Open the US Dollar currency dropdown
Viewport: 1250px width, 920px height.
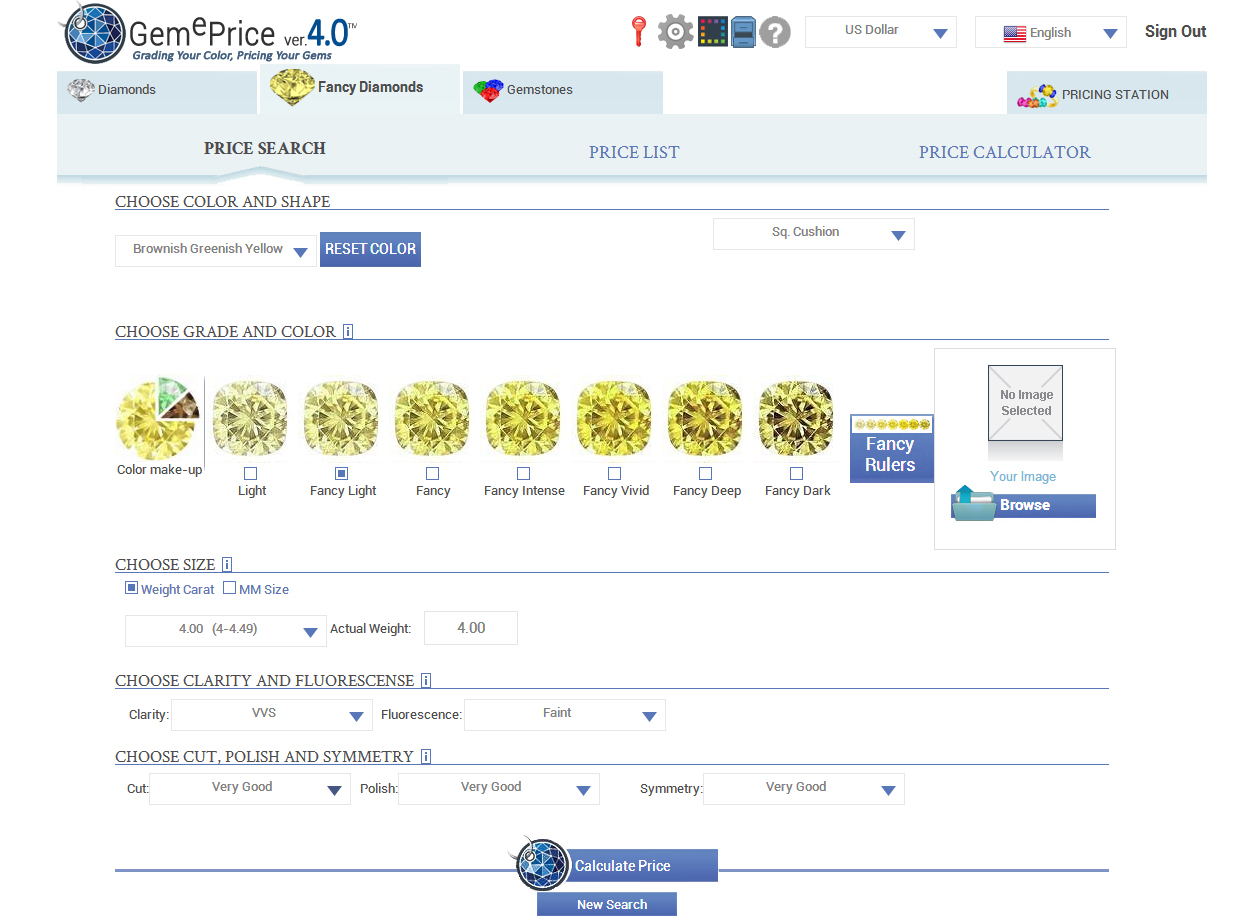pos(880,32)
